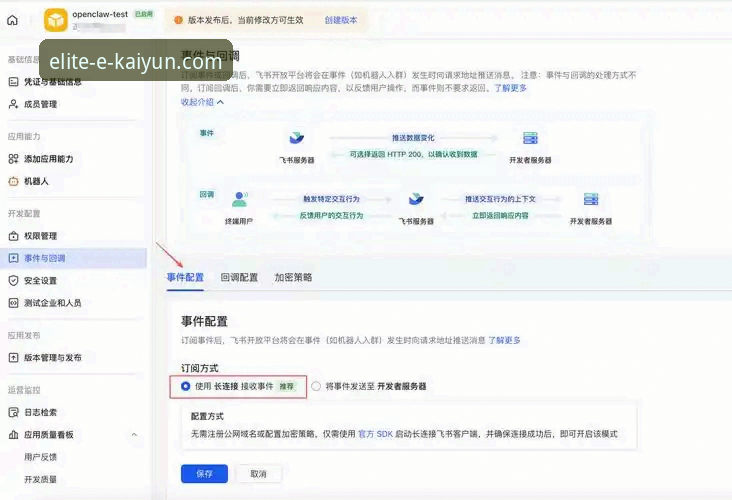Click 了解更多 link under 事件配置
This screenshot has width=732, height=500.
[x=505, y=340]
